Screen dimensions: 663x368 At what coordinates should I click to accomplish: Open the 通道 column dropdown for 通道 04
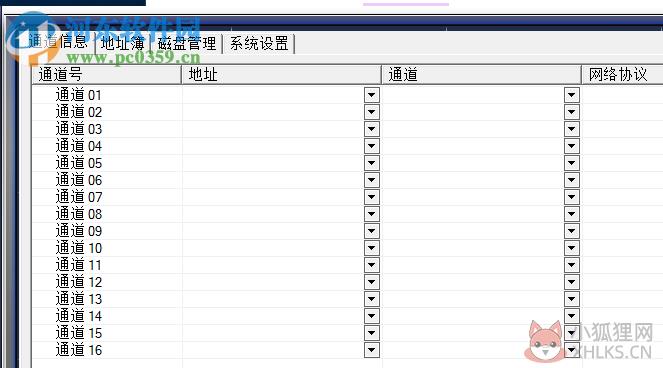pyautogui.click(x=572, y=146)
